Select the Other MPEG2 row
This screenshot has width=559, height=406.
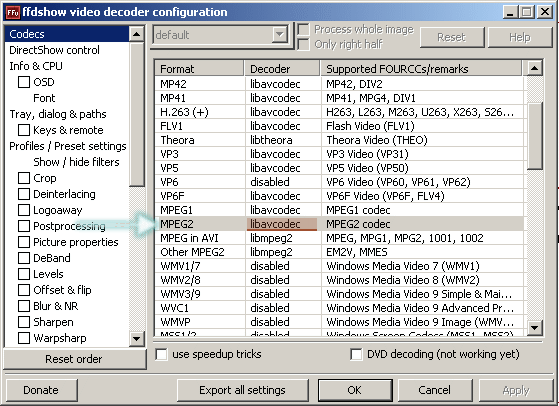[x=339, y=252]
